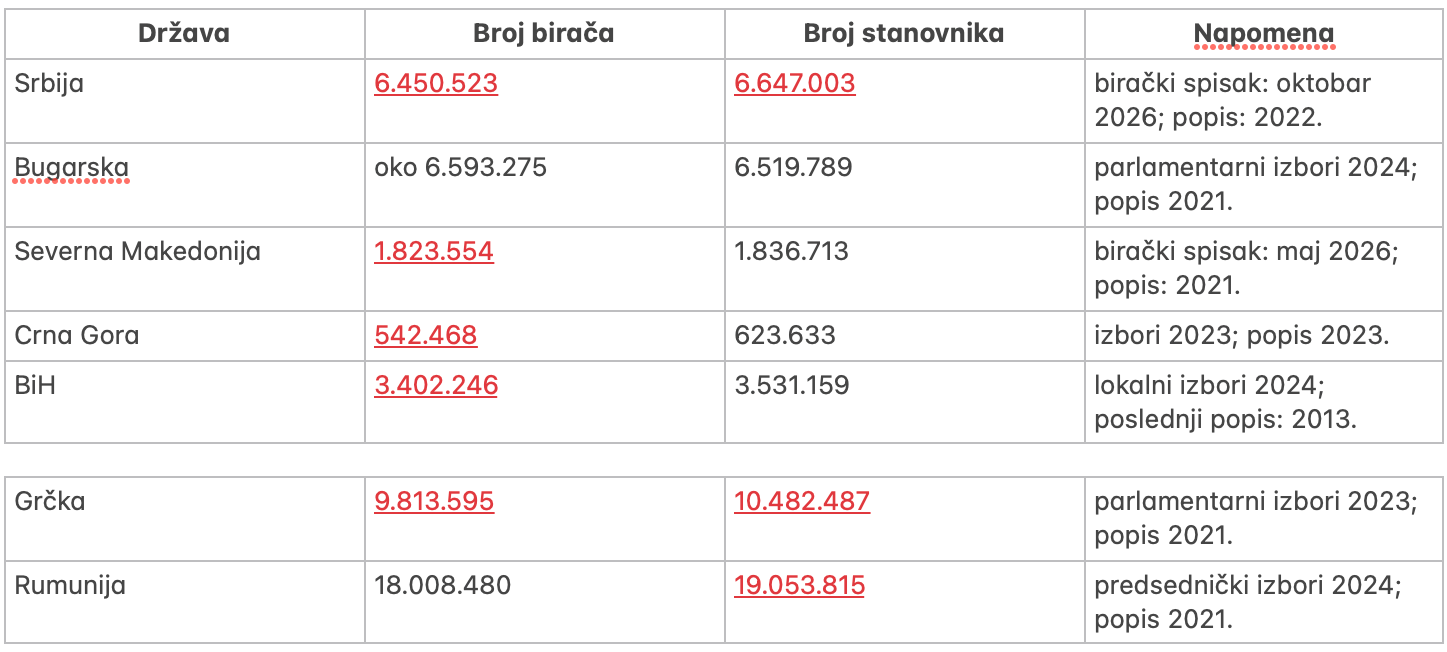Screen dimensions: 1447x652
Task: Click the cell with oko 6.593.275
Action: point(544,184)
